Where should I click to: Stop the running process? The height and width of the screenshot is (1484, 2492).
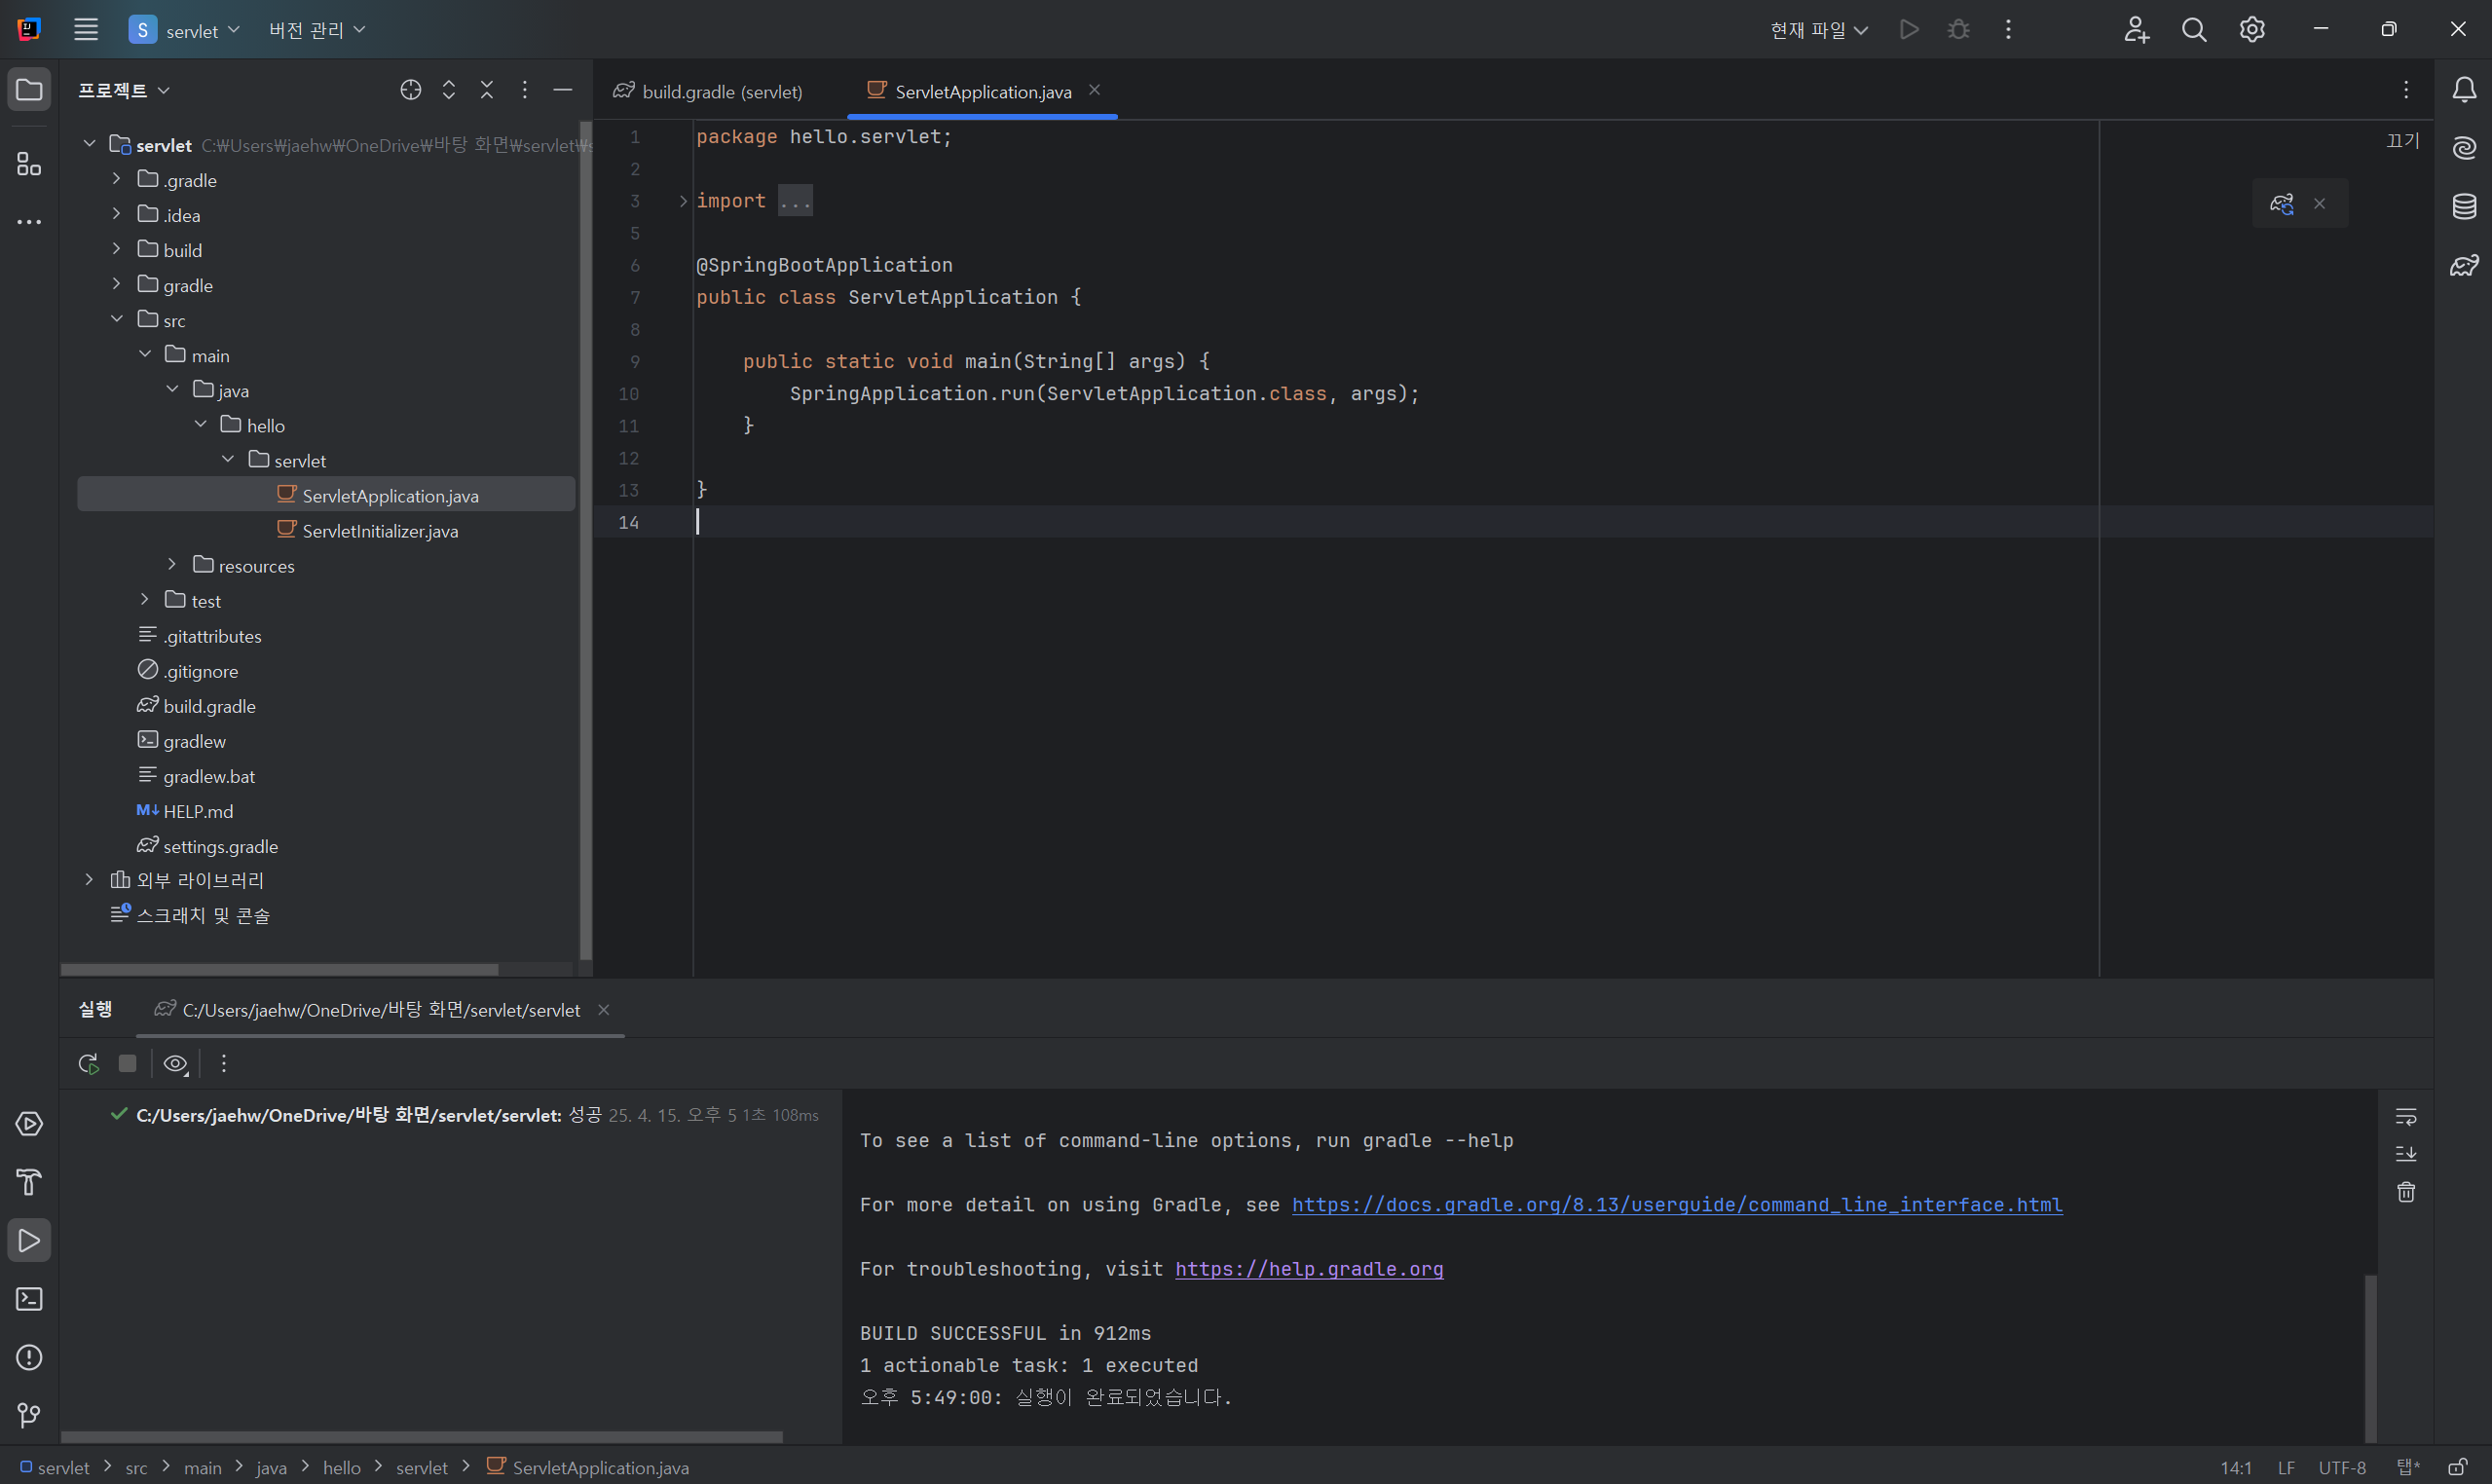(127, 1064)
